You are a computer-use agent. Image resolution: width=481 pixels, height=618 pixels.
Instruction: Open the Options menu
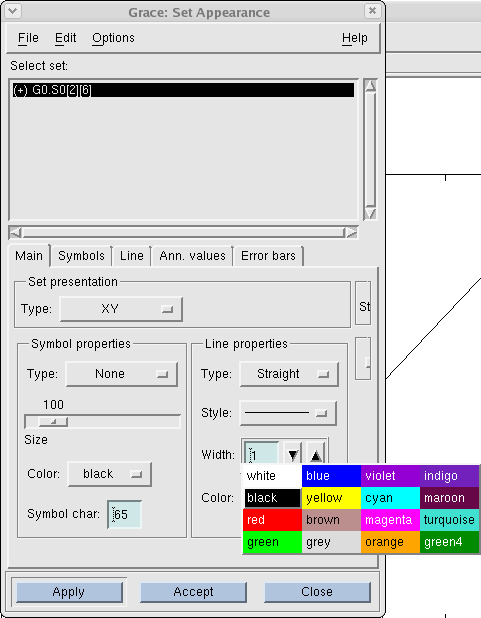coord(113,38)
